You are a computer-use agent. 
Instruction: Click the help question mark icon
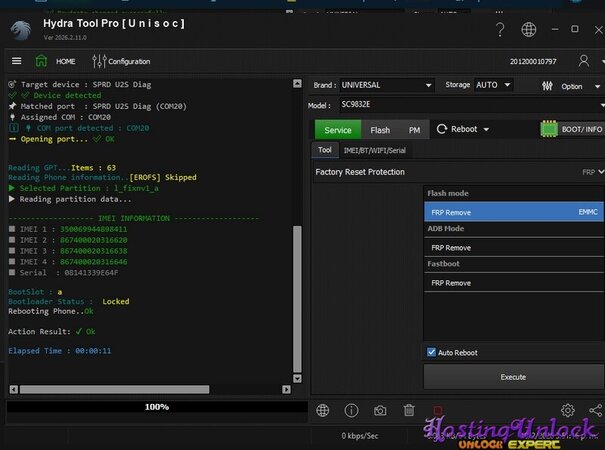coord(500,29)
